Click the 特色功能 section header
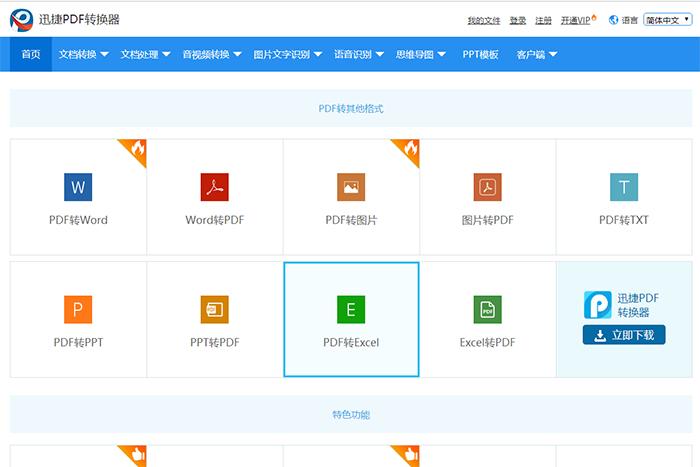The image size is (700, 467). pyautogui.click(x=351, y=415)
